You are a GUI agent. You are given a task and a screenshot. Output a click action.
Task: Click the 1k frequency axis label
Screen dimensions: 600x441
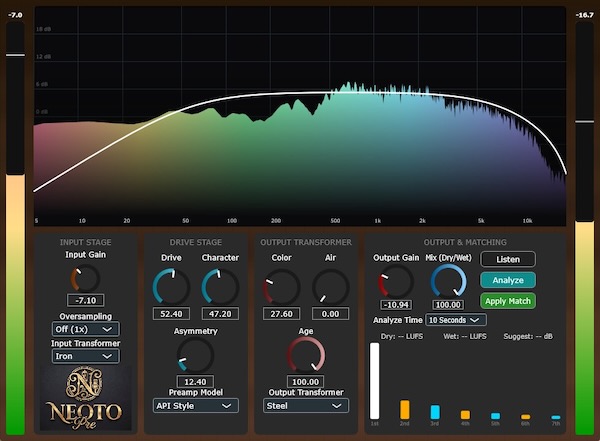click(x=378, y=221)
